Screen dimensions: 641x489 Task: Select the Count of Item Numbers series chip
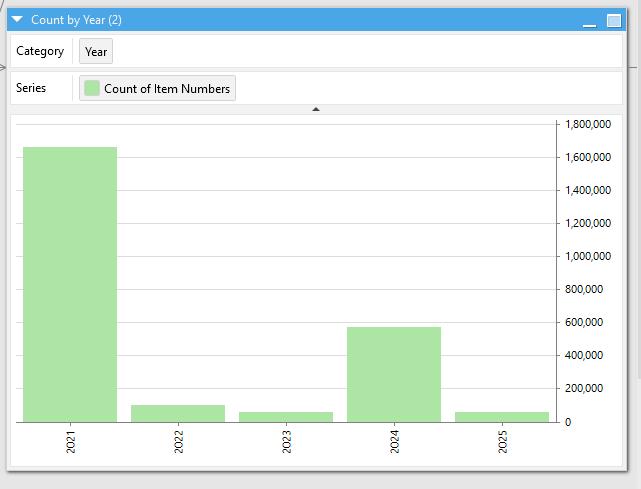tap(158, 89)
